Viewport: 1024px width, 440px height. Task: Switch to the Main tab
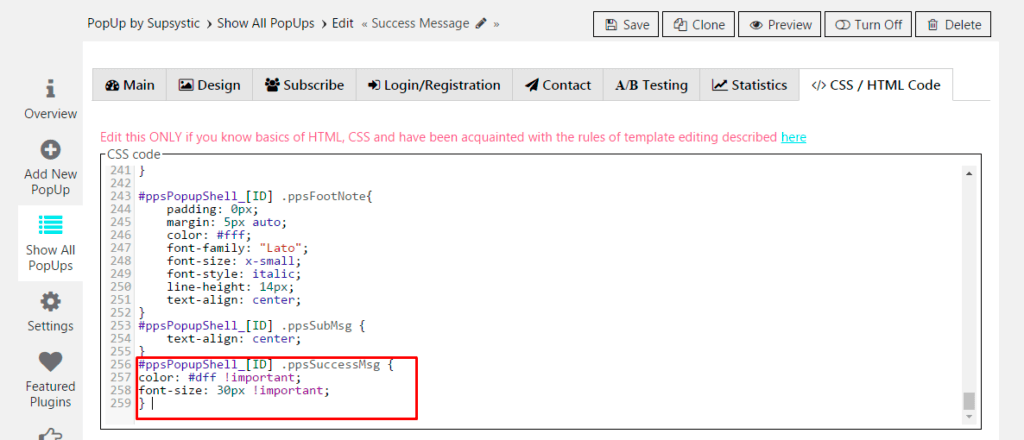[129, 85]
